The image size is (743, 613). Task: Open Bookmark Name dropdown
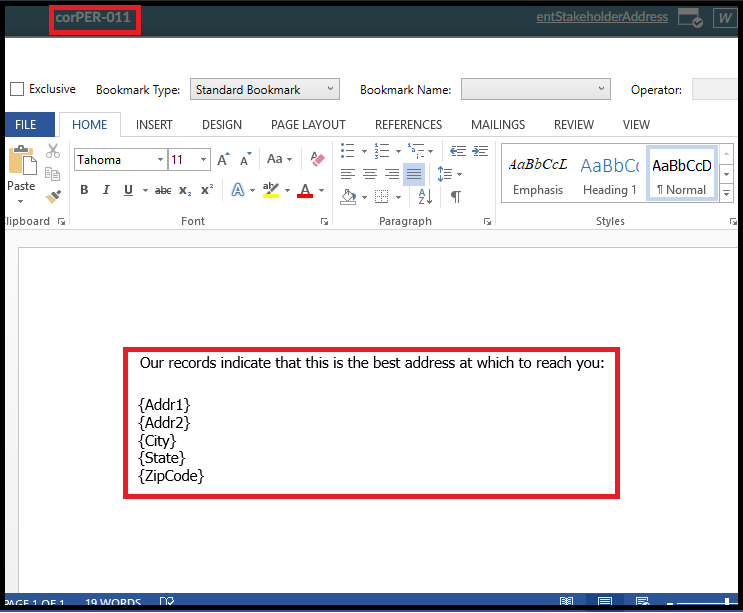pos(536,89)
